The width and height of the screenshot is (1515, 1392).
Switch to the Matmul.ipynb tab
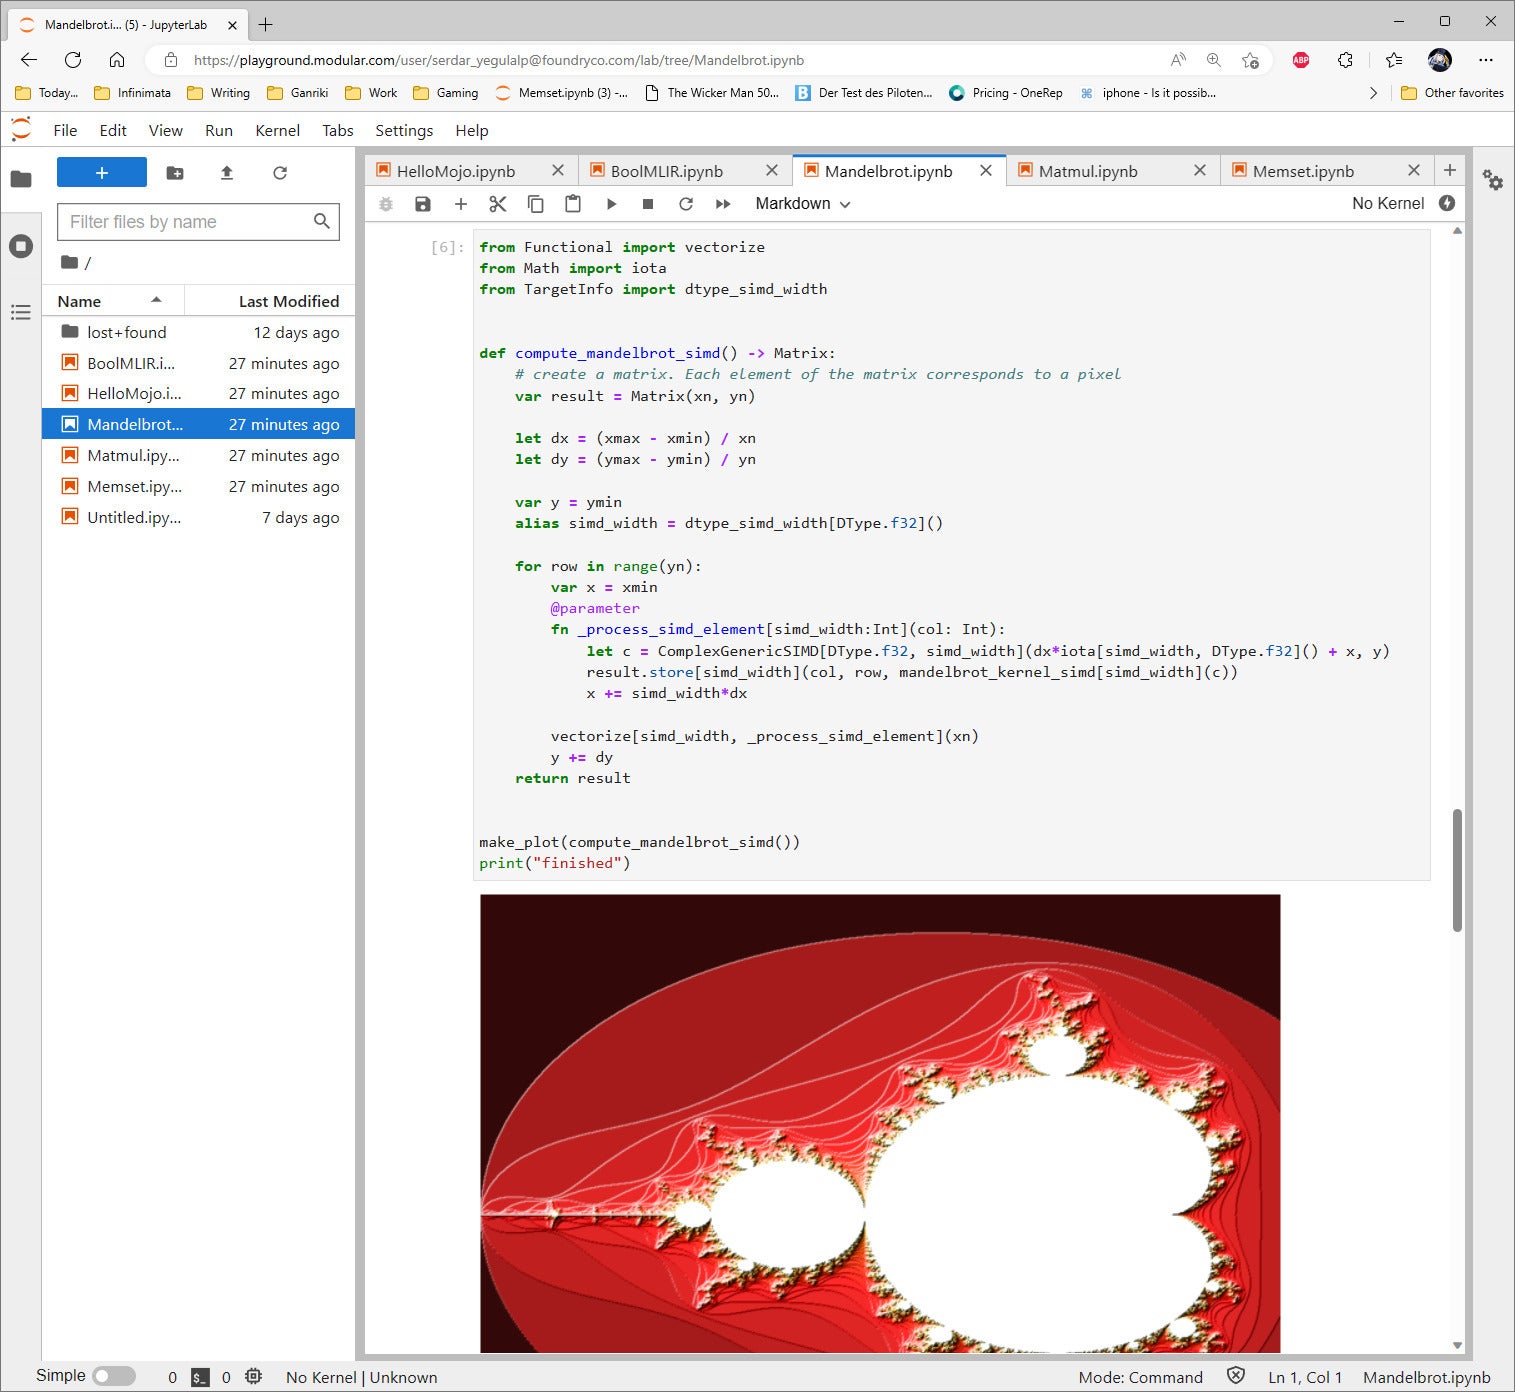[x=1088, y=171]
